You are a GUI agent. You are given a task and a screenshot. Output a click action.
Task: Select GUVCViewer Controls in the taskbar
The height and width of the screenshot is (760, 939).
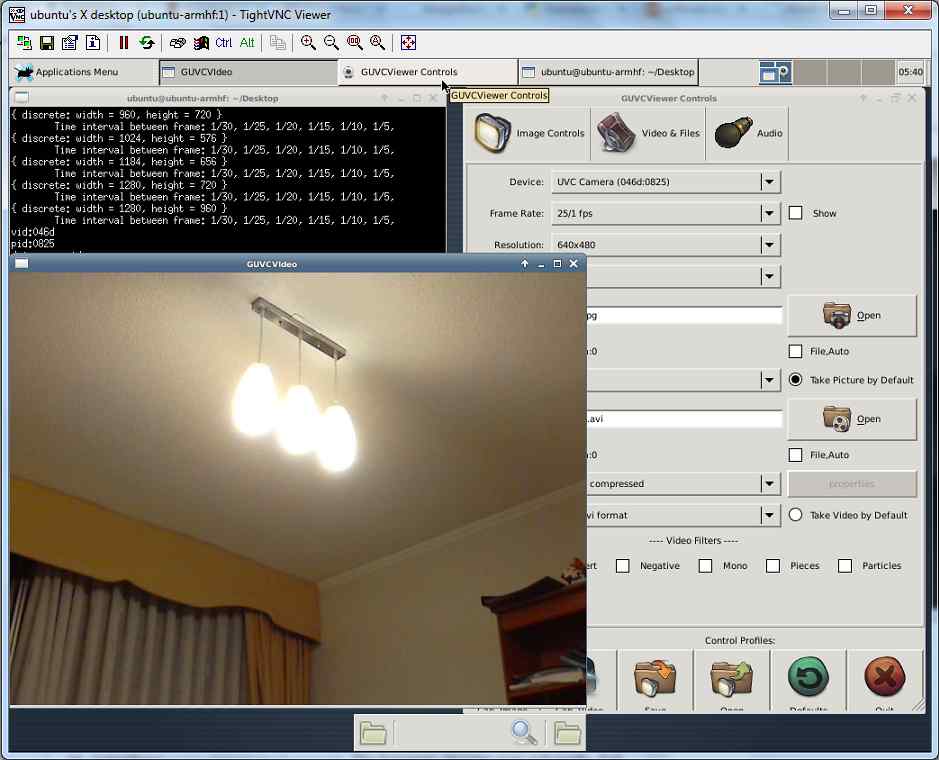tap(428, 72)
